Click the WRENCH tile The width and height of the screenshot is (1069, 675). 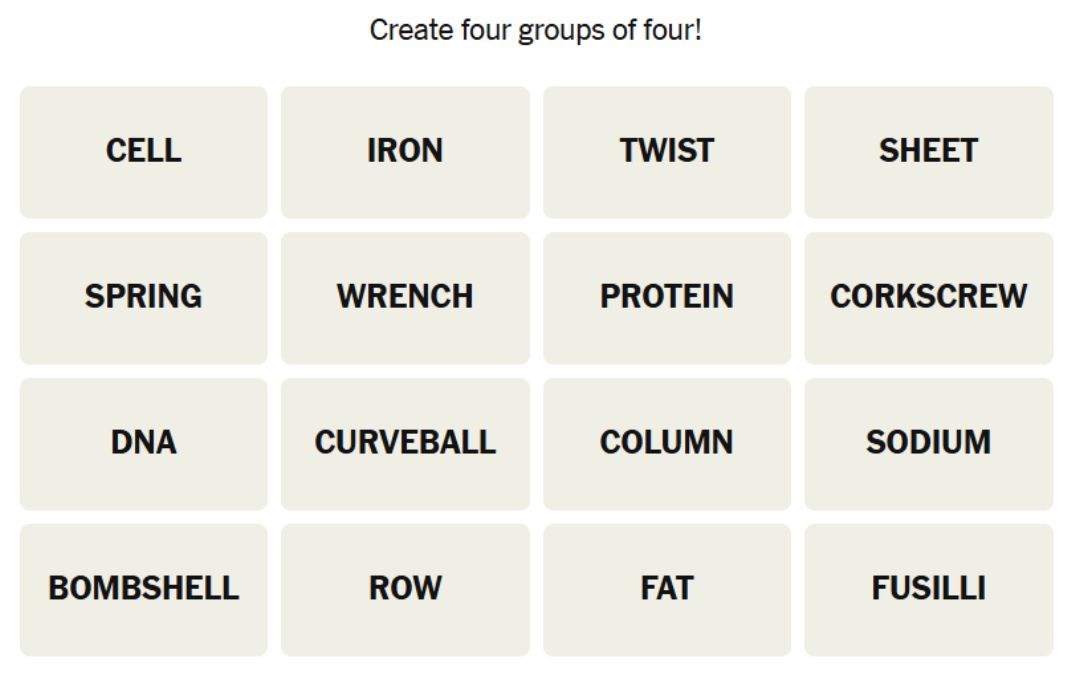pos(405,297)
